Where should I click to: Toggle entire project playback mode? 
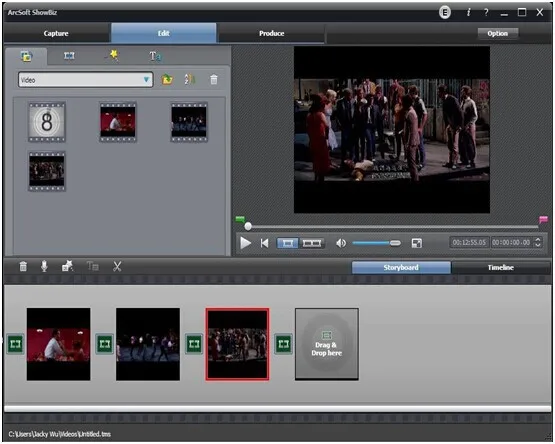tap(312, 243)
